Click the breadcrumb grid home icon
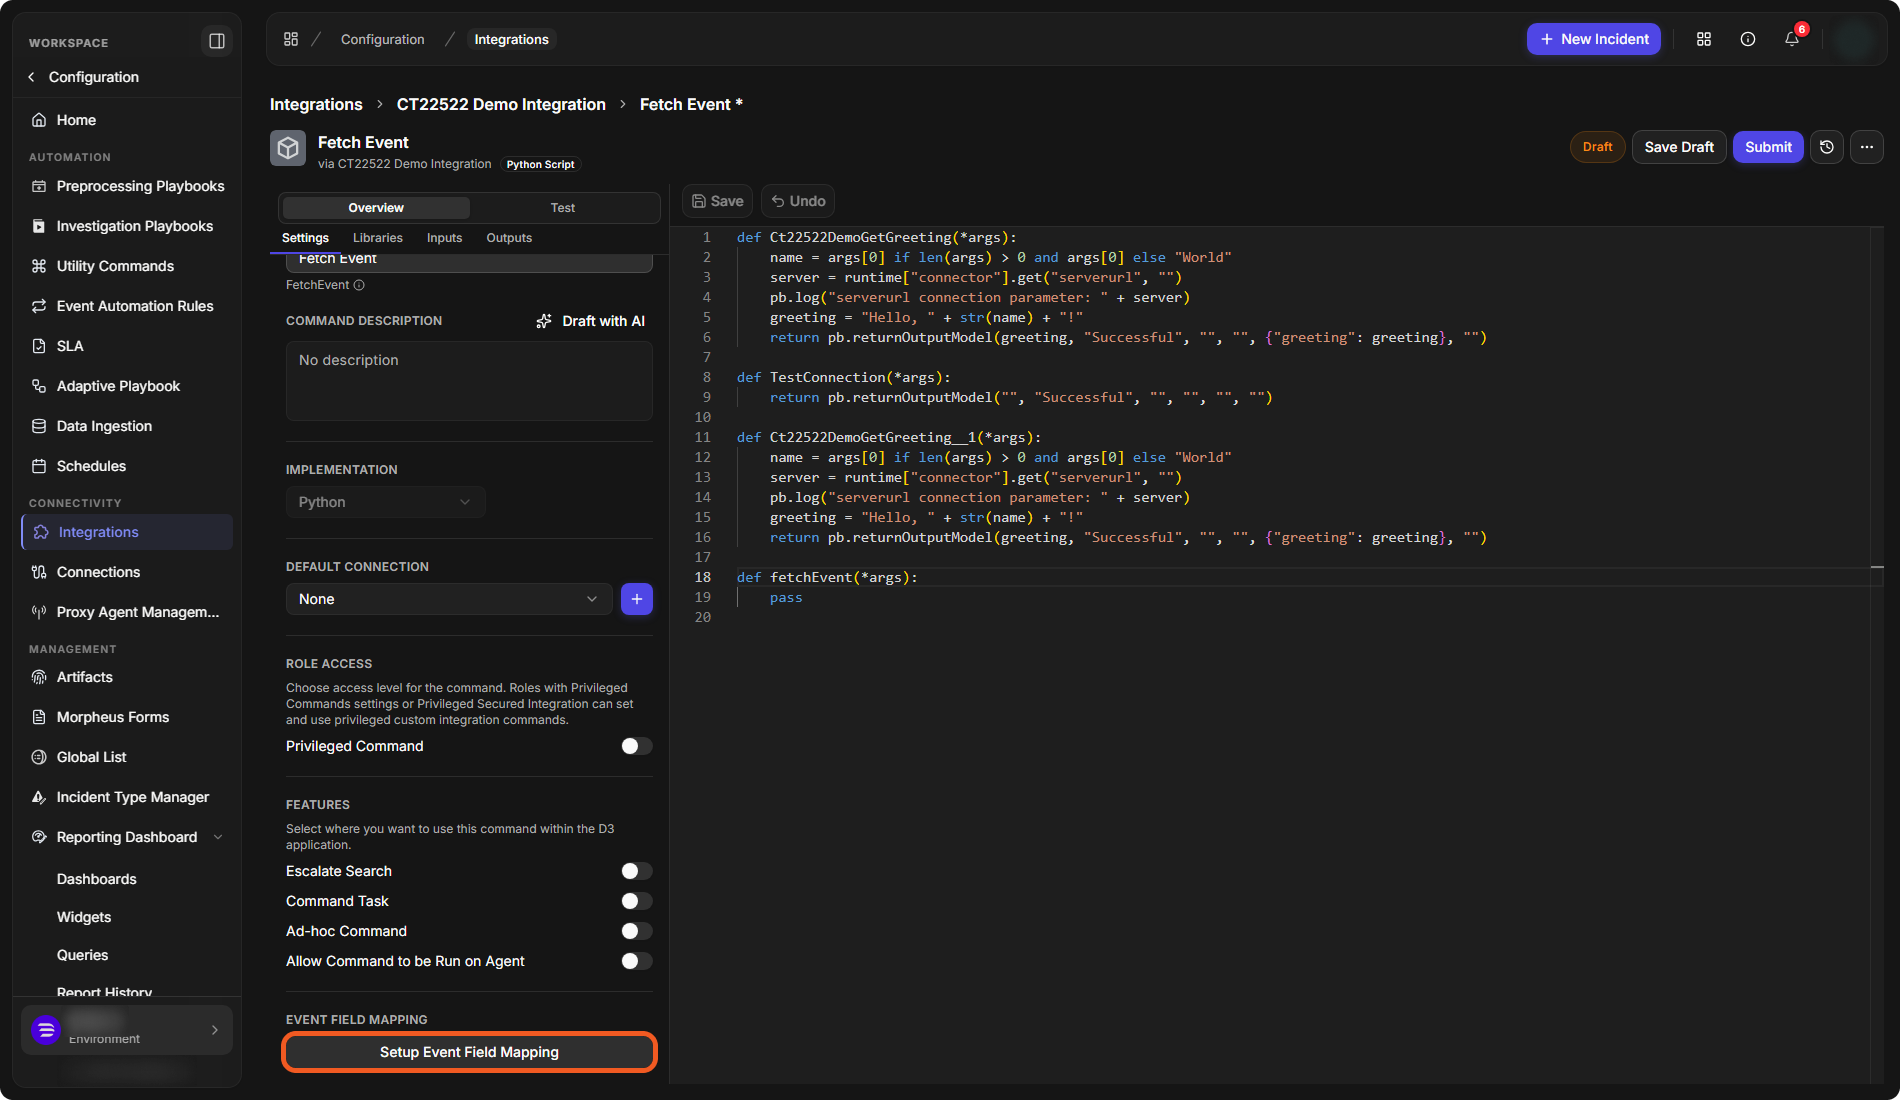This screenshot has width=1900, height=1100. pos(291,39)
